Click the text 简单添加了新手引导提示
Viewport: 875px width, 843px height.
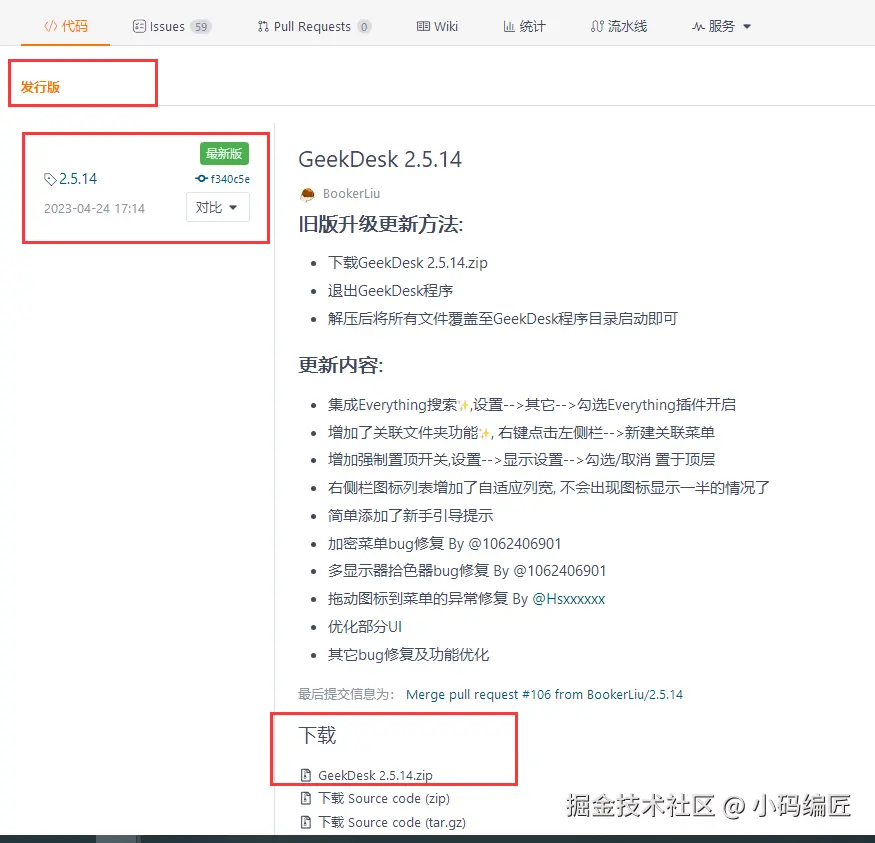tap(410, 516)
